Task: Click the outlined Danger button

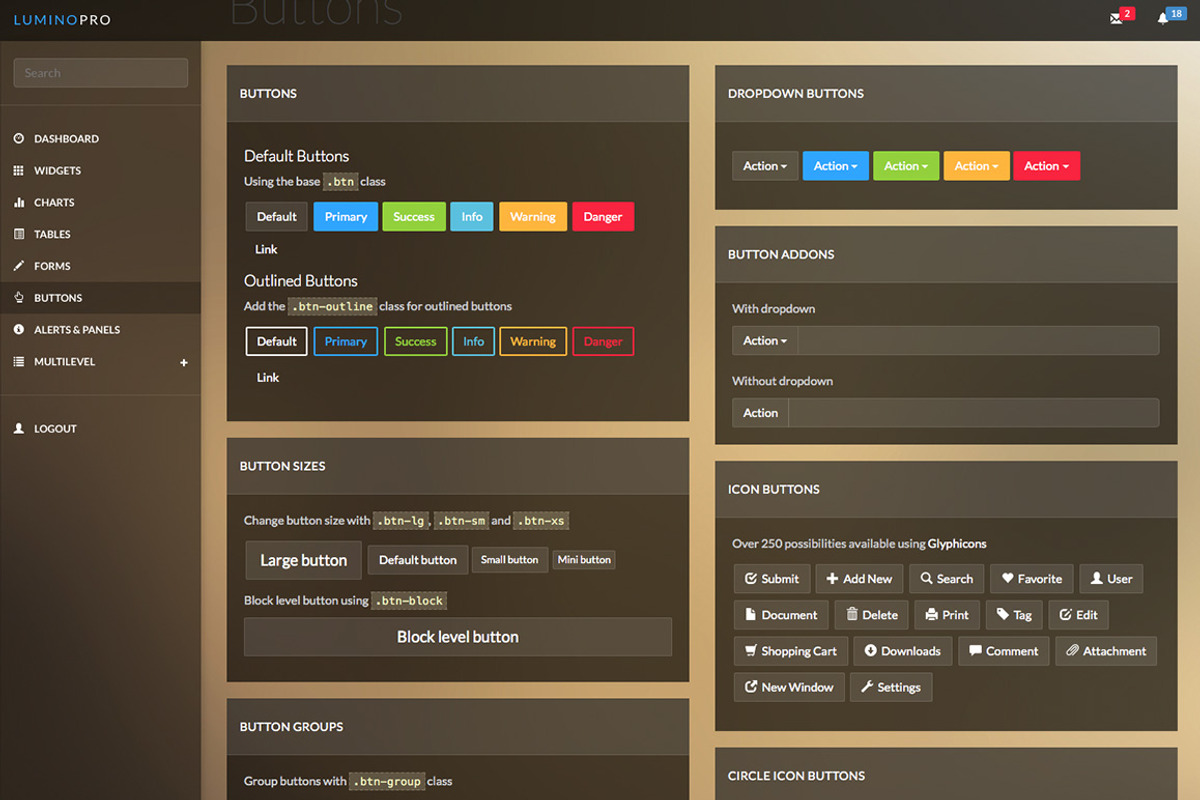Action: tap(603, 341)
